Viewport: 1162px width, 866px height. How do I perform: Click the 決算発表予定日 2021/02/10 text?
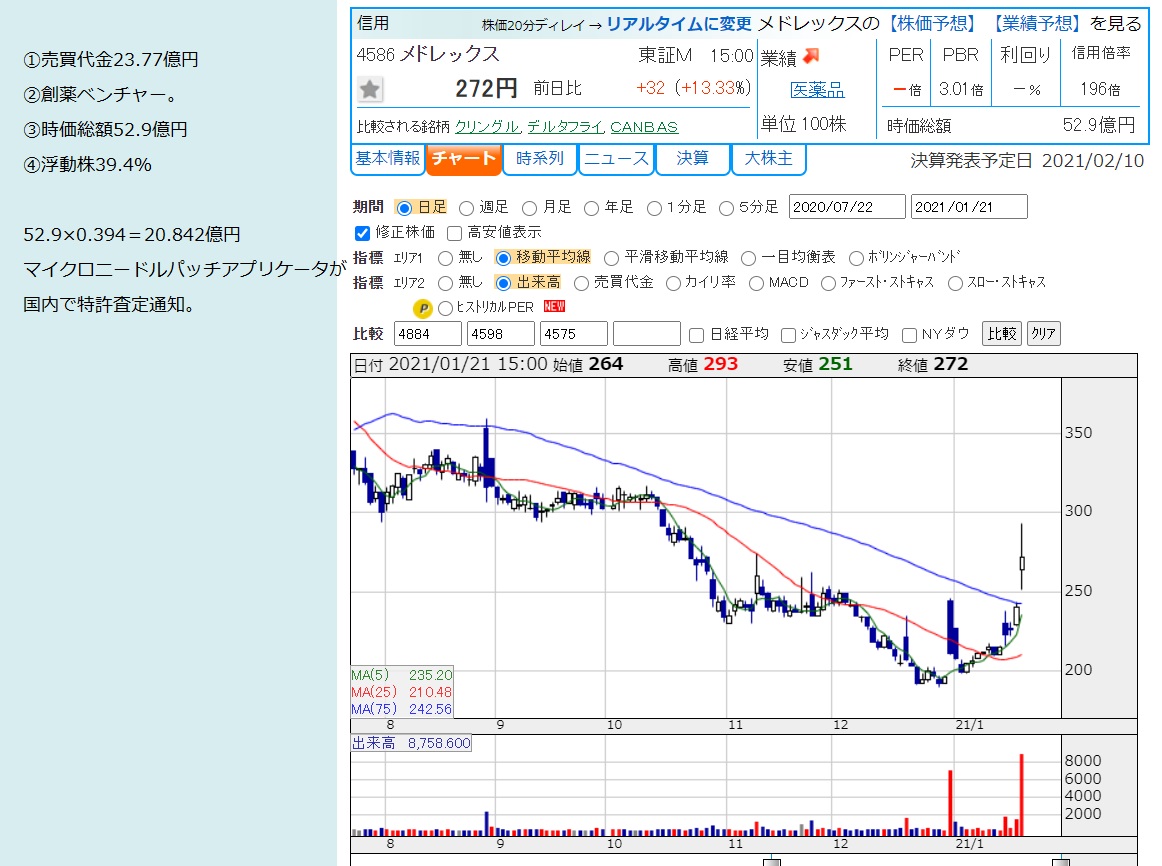click(1027, 161)
